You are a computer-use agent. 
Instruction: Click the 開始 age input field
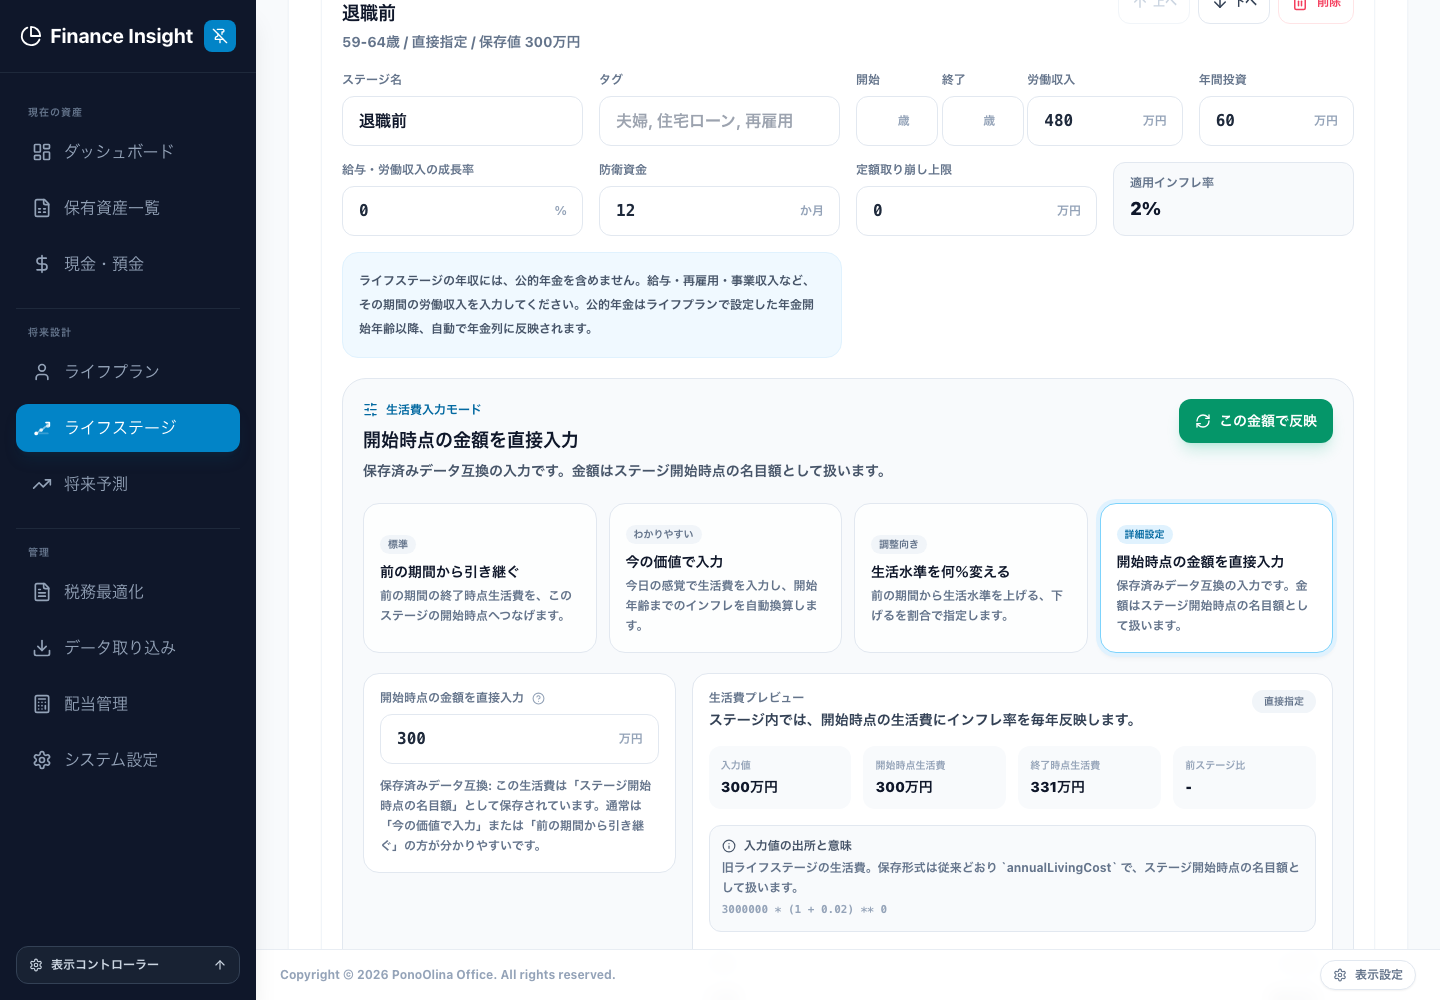pos(897,121)
